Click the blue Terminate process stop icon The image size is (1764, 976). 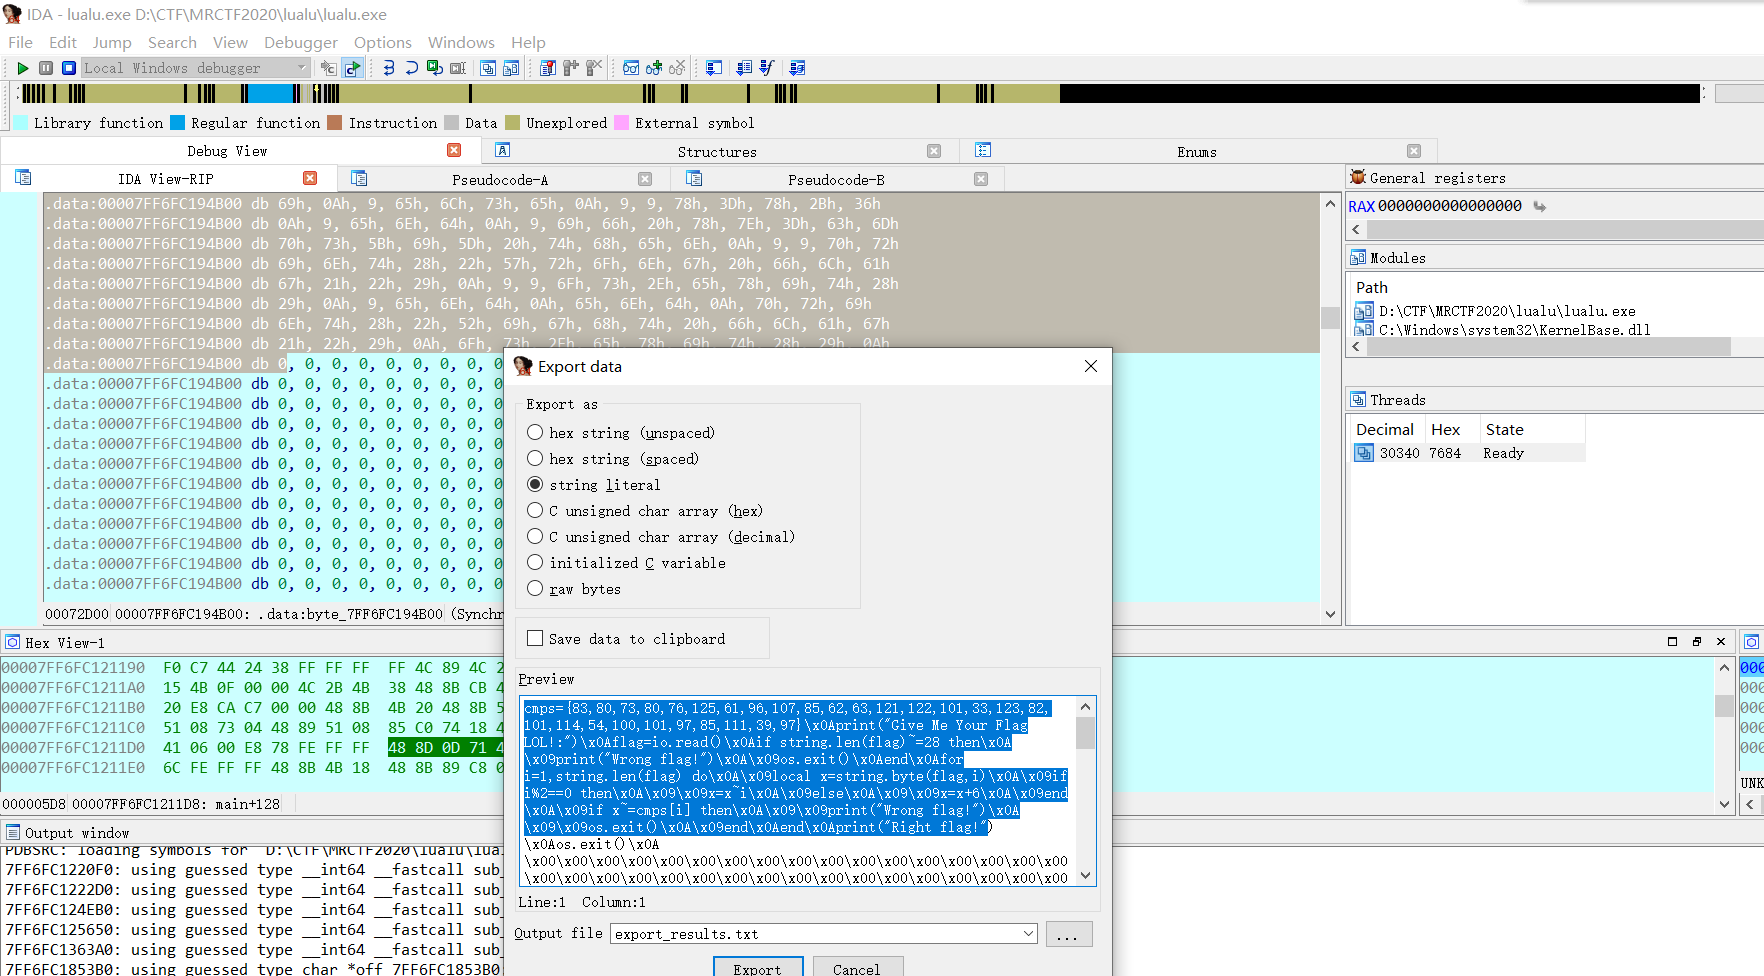click(69, 68)
